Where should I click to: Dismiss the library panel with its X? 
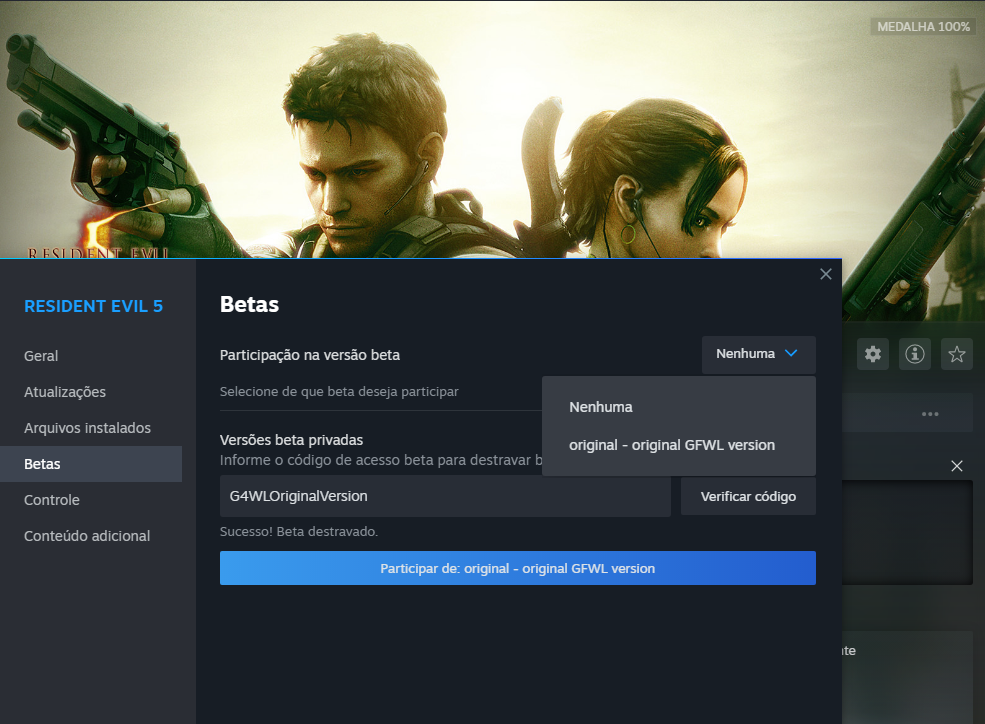pyautogui.click(x=957, y=466)
